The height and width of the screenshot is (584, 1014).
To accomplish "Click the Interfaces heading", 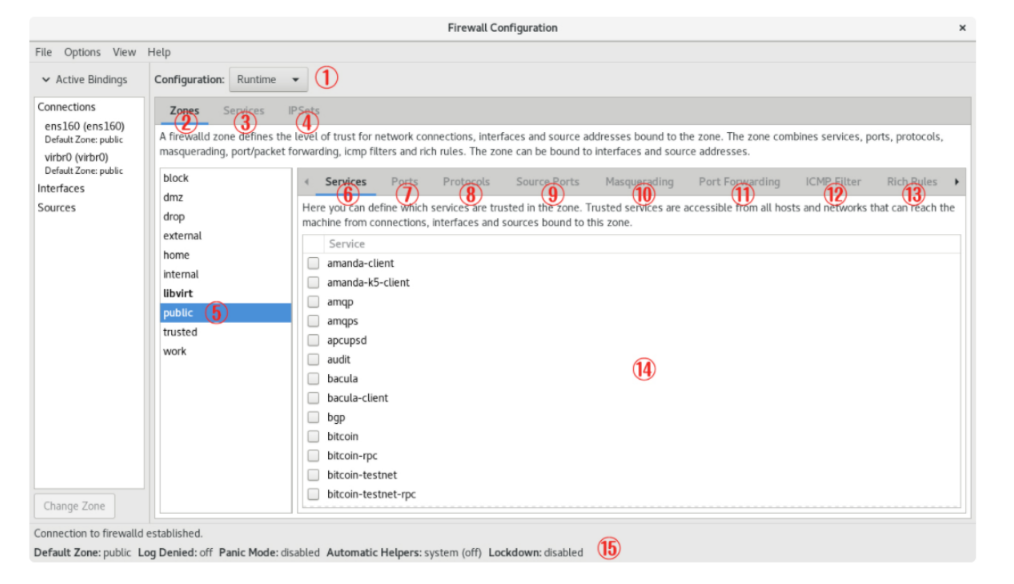I will pos(61,188).
